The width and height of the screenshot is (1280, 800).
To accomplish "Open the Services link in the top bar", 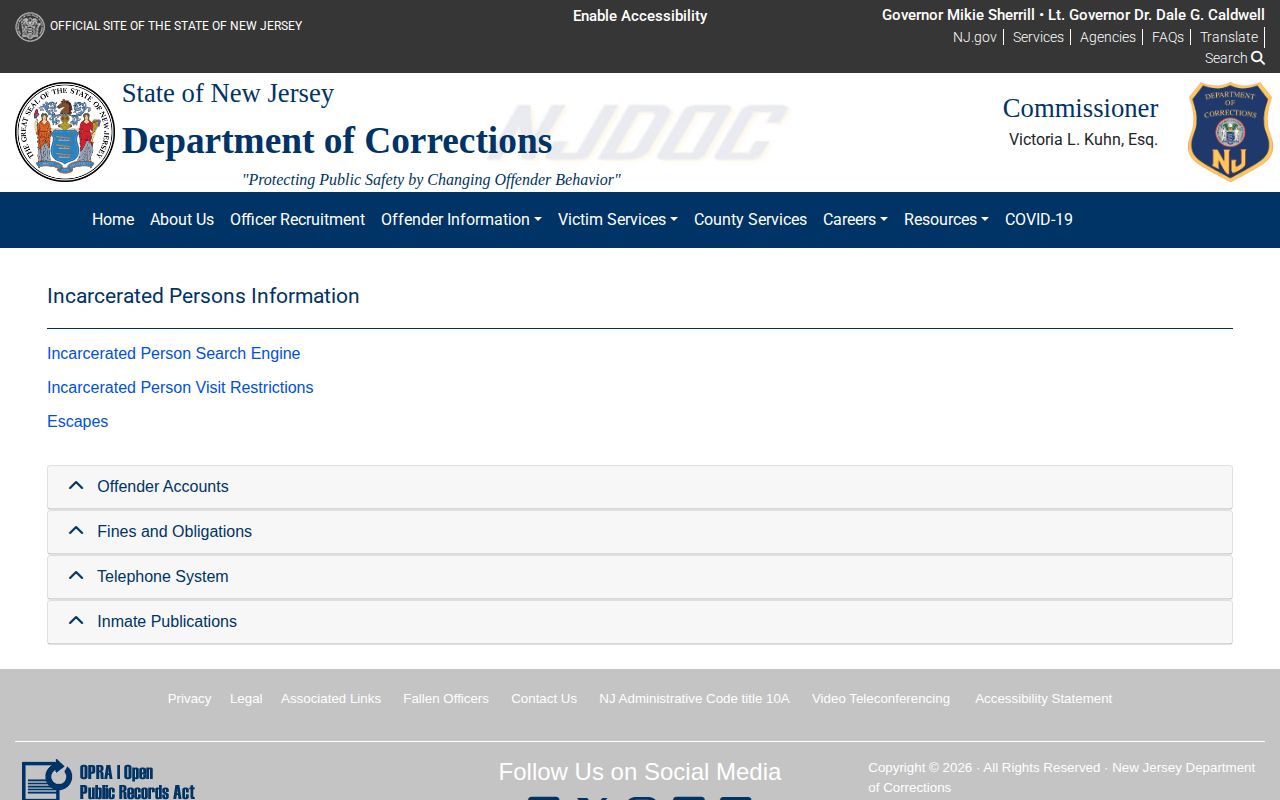I will (x=1038, y=37).
